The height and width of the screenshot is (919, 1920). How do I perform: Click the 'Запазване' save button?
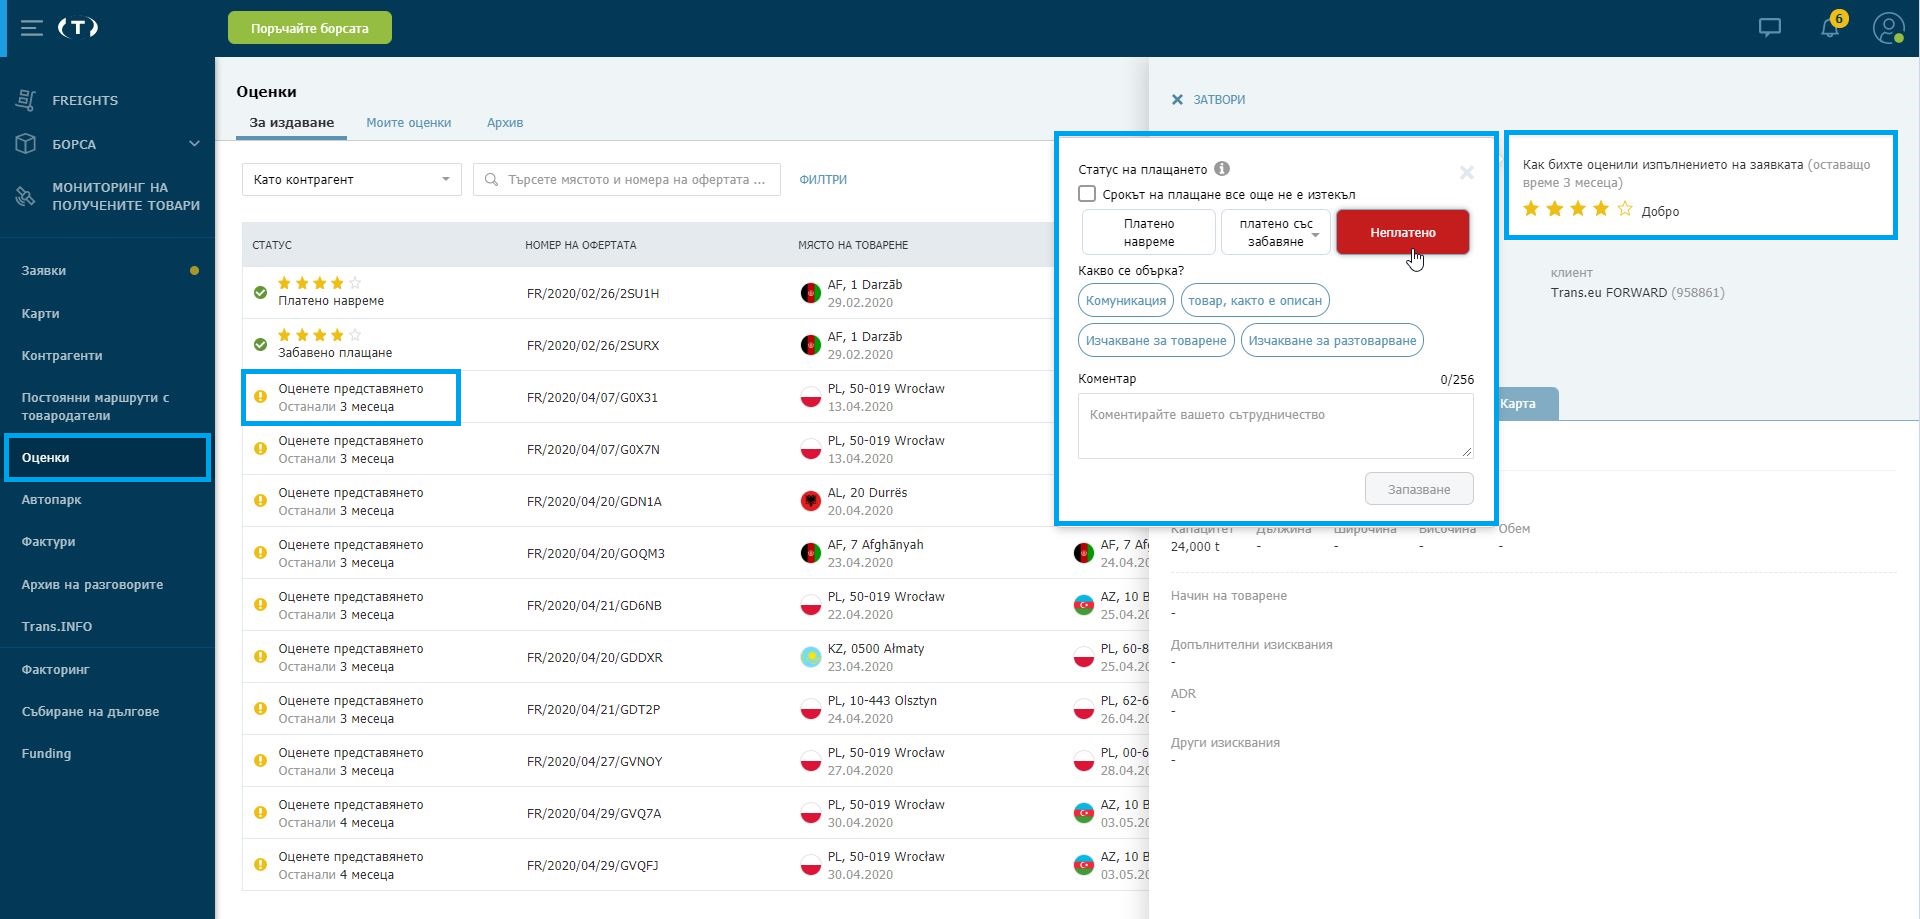[x=1419, y=489]
